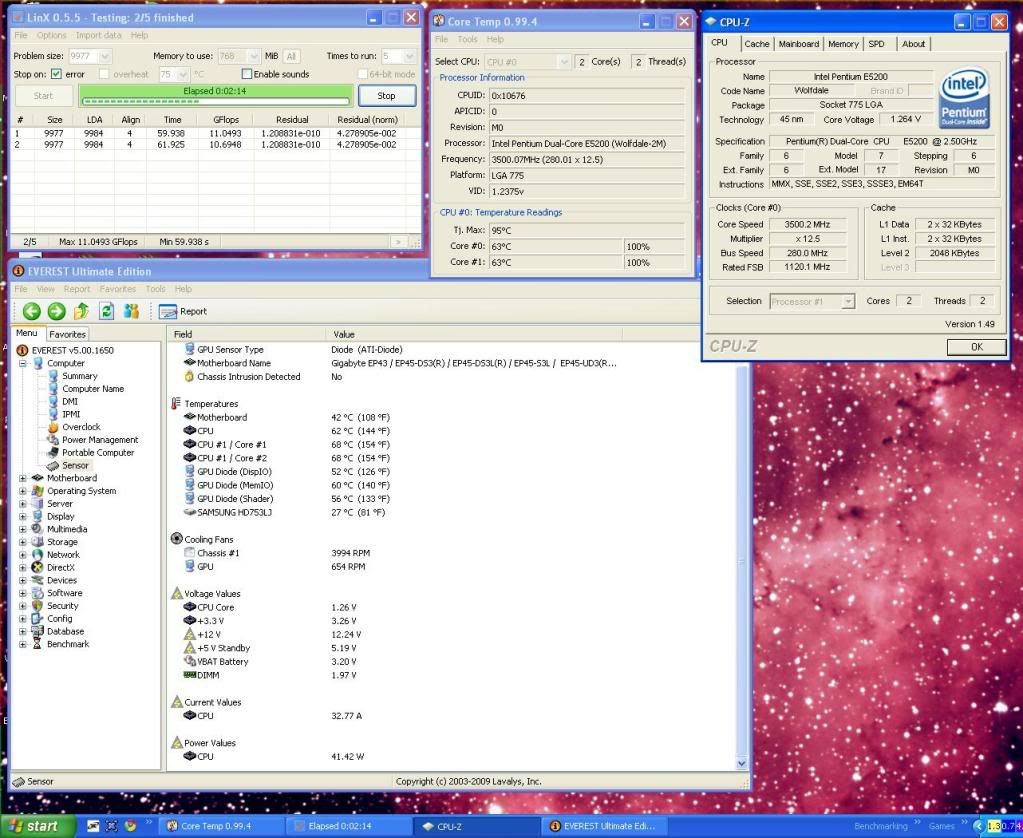Expand the Devices tree node
1023x838 pixels.
coord(22,580)
